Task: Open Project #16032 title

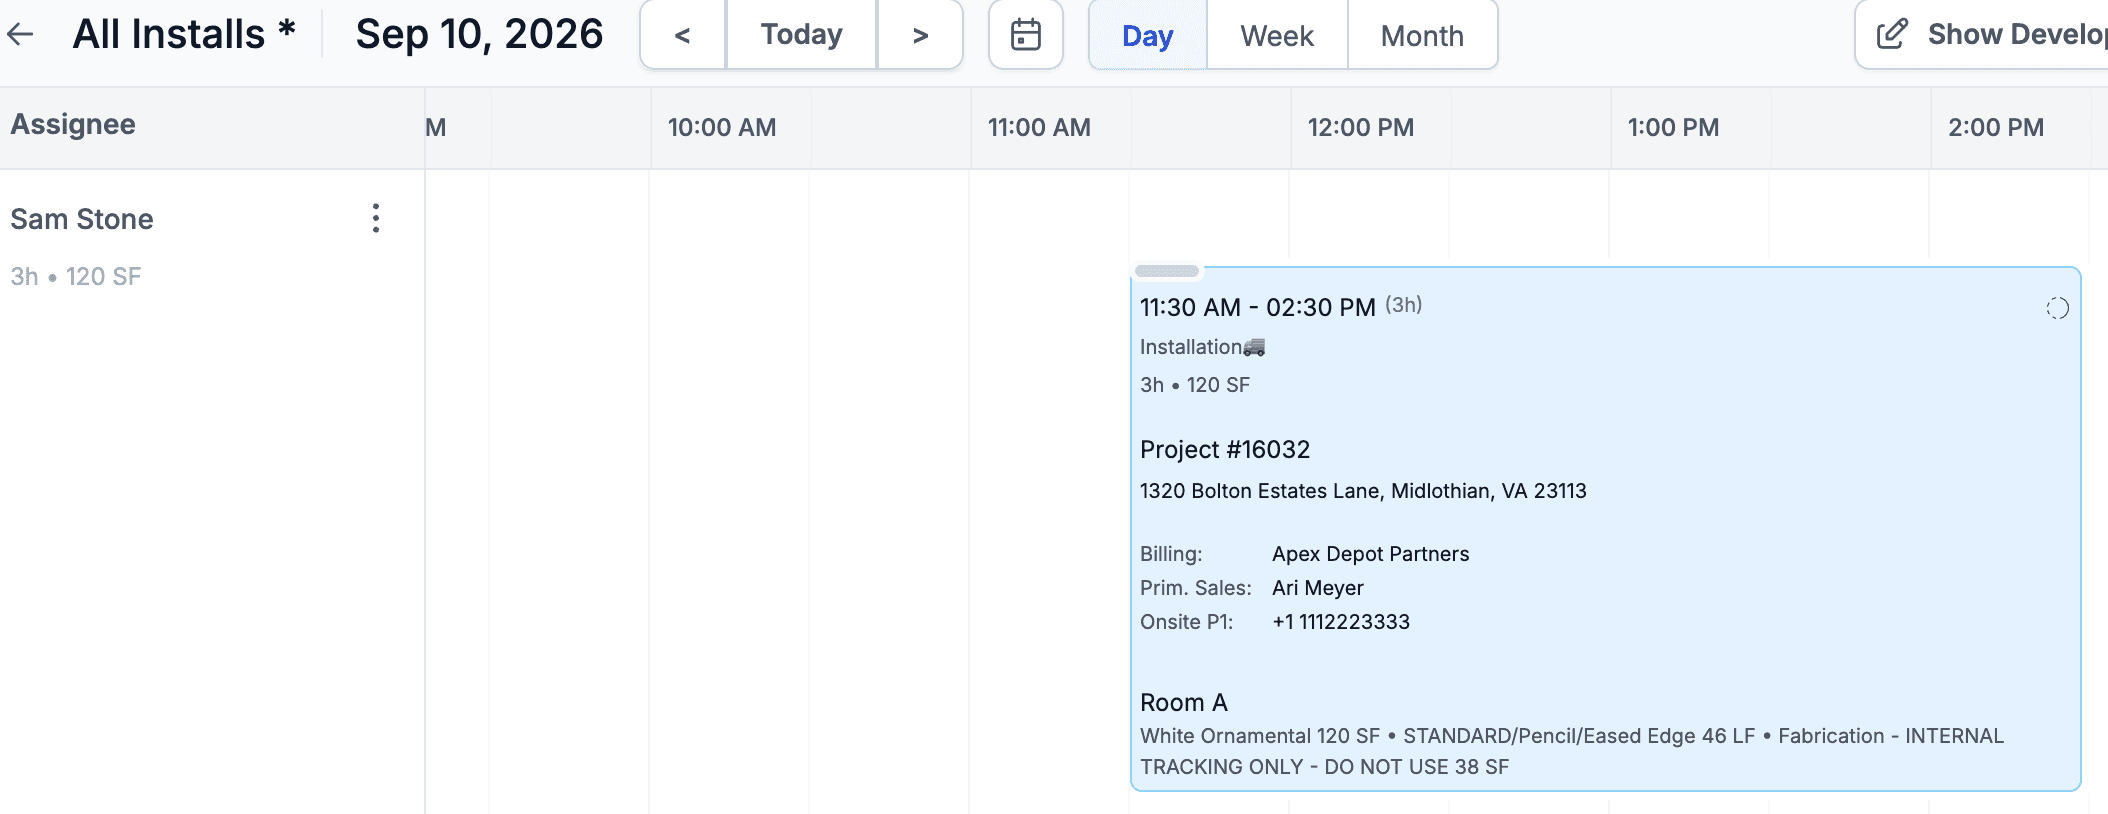Action: pos(1225,450)
